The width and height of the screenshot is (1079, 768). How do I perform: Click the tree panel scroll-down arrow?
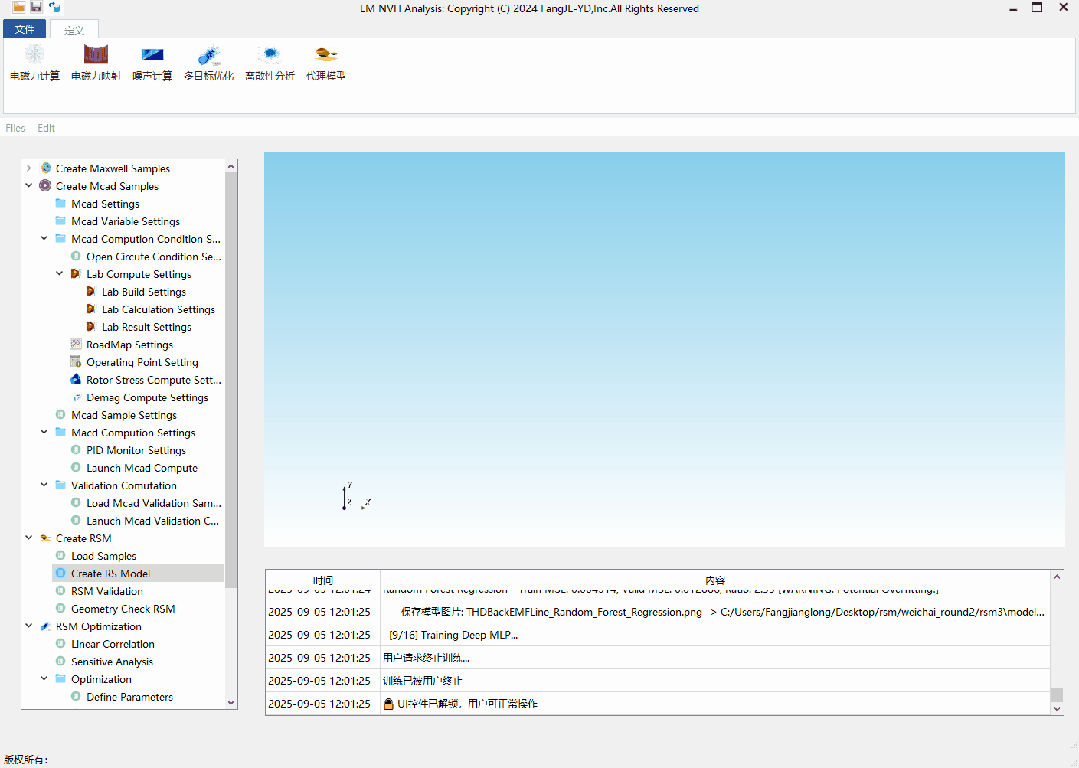pyautogui.click(x=231, y=703)
